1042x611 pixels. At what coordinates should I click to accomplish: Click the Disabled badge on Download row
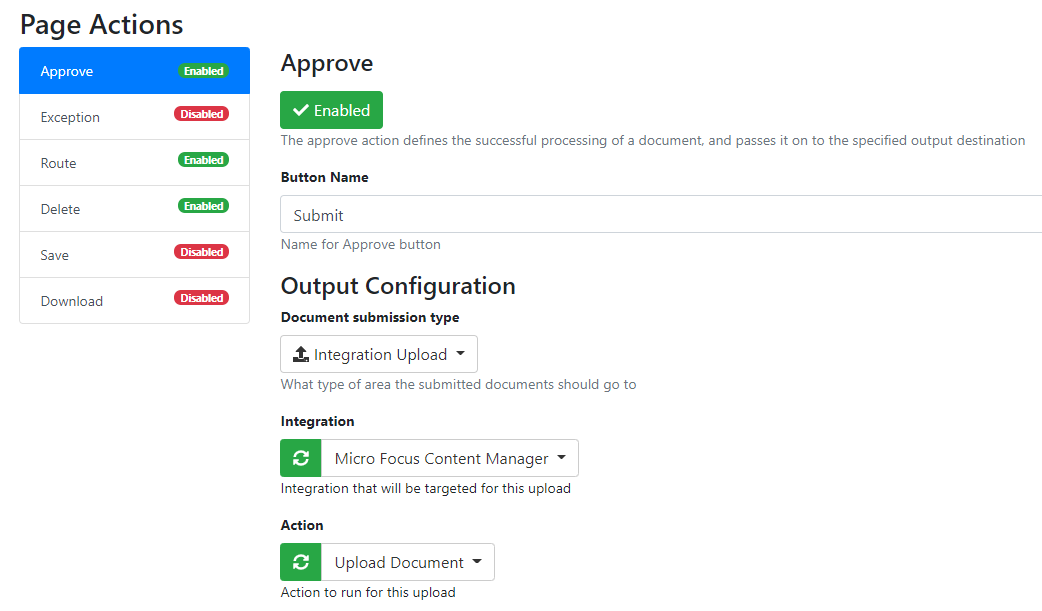click(x=201, y=298)
